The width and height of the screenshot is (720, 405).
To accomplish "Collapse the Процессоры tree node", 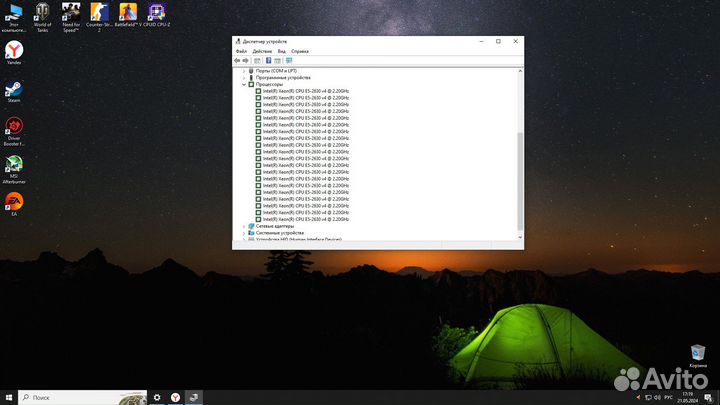I will click(244, 84).
